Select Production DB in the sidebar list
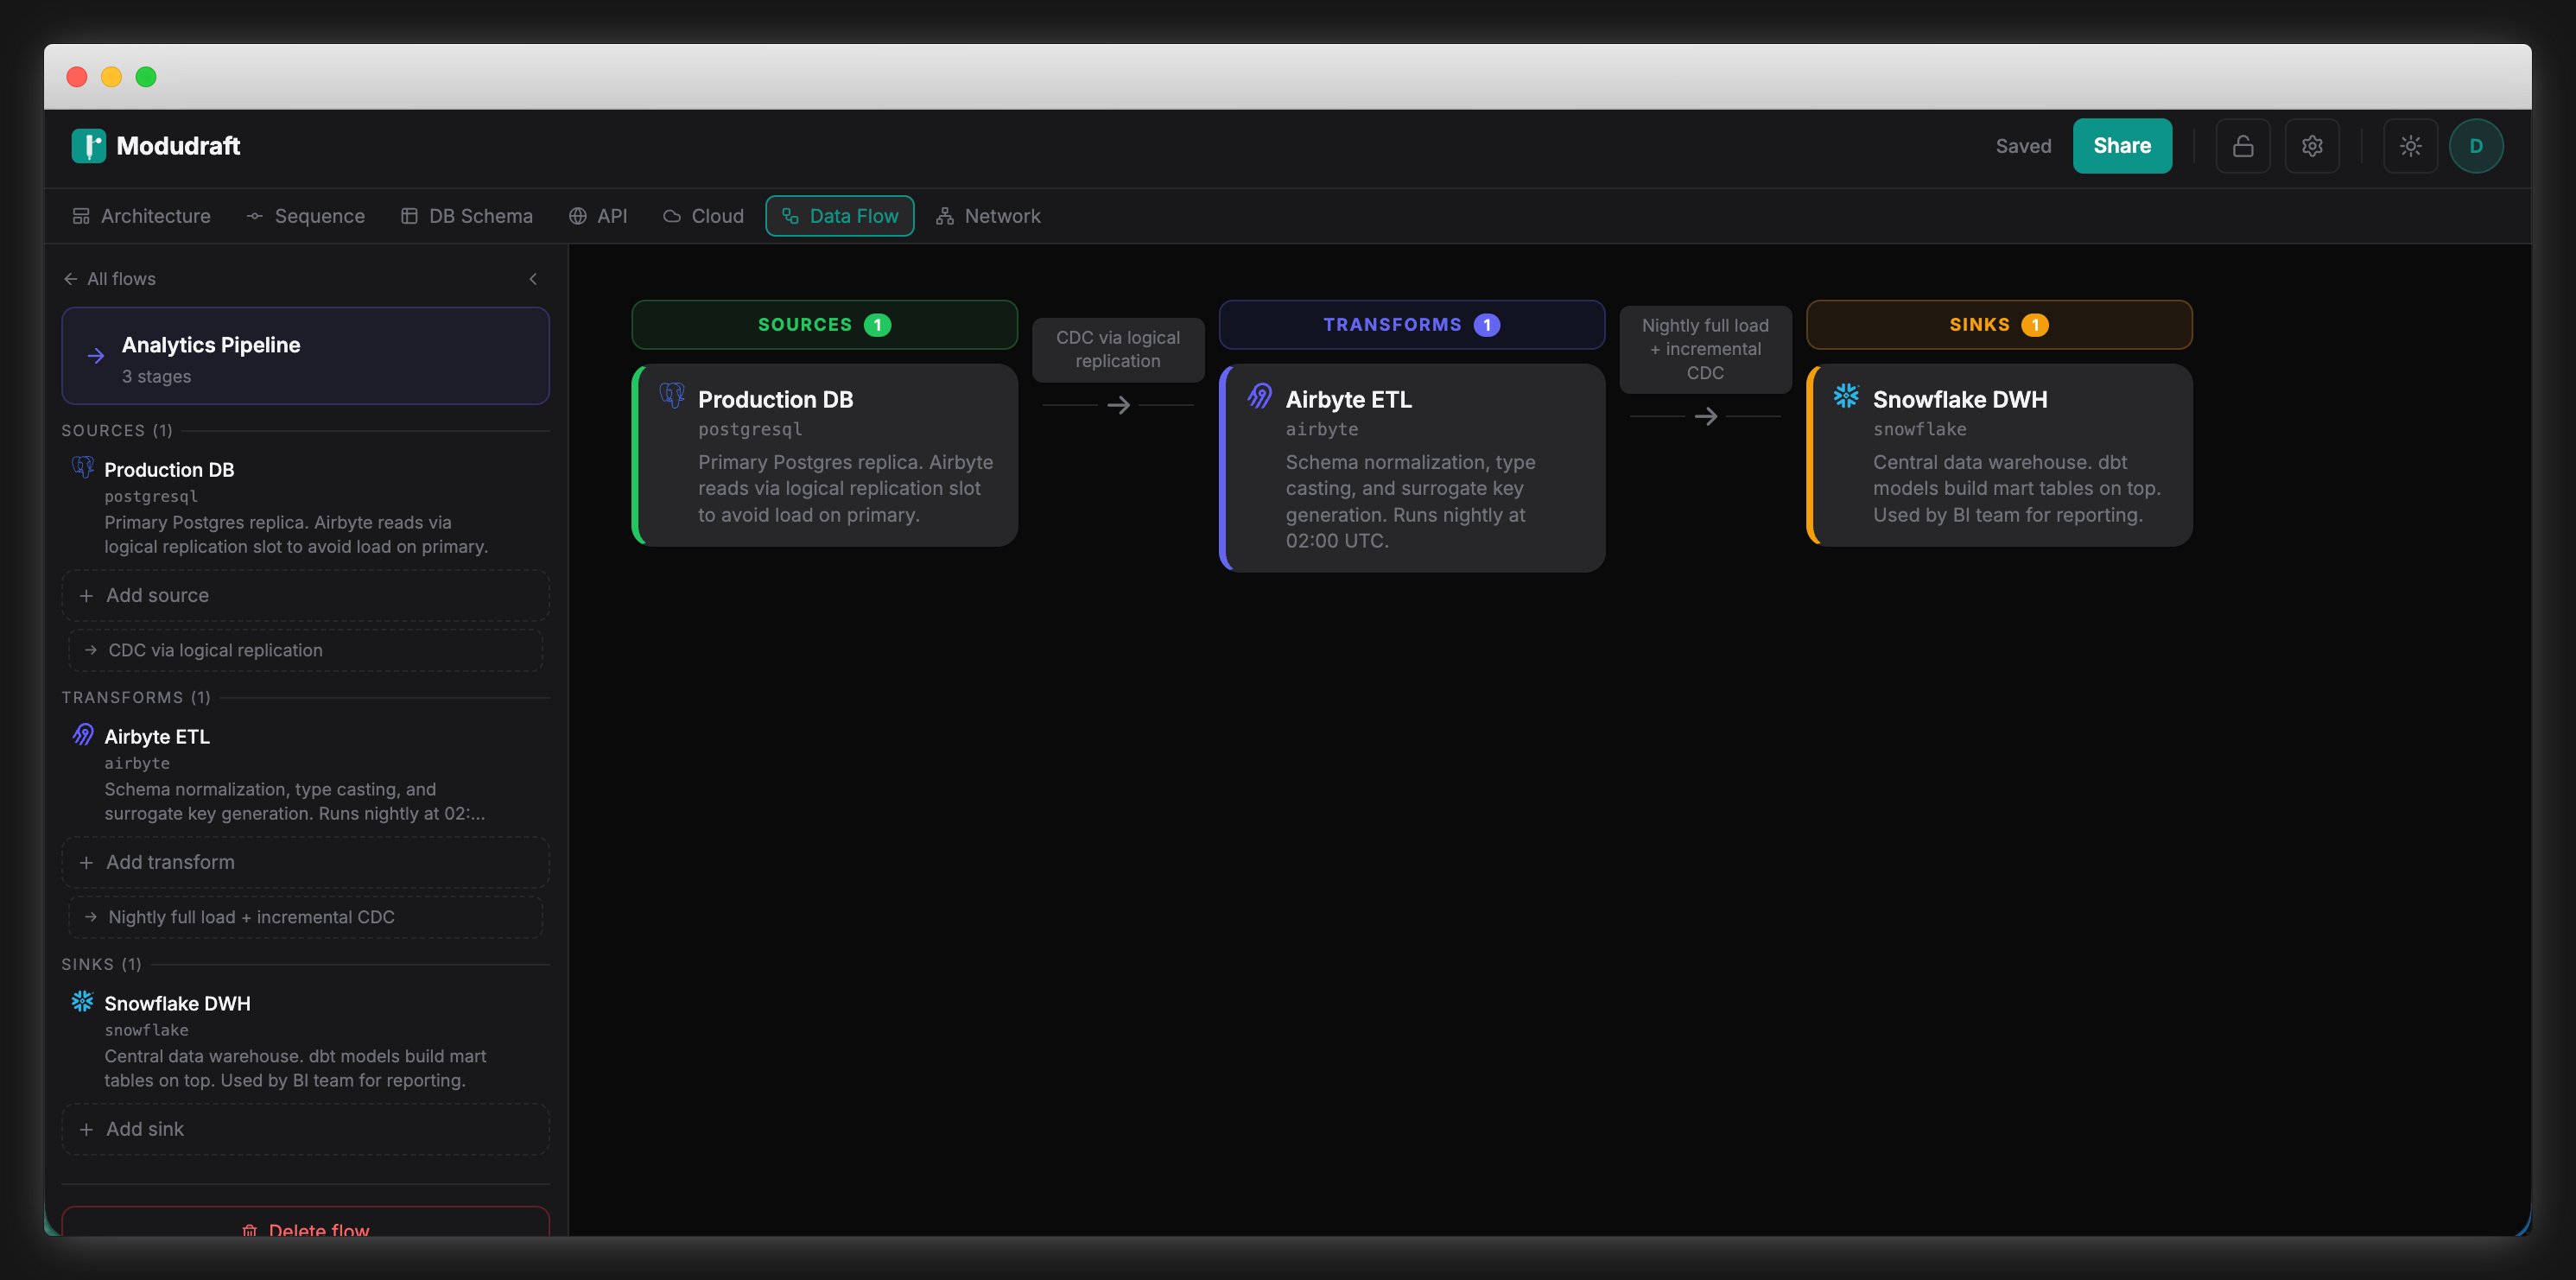 (x=305, y=507)
